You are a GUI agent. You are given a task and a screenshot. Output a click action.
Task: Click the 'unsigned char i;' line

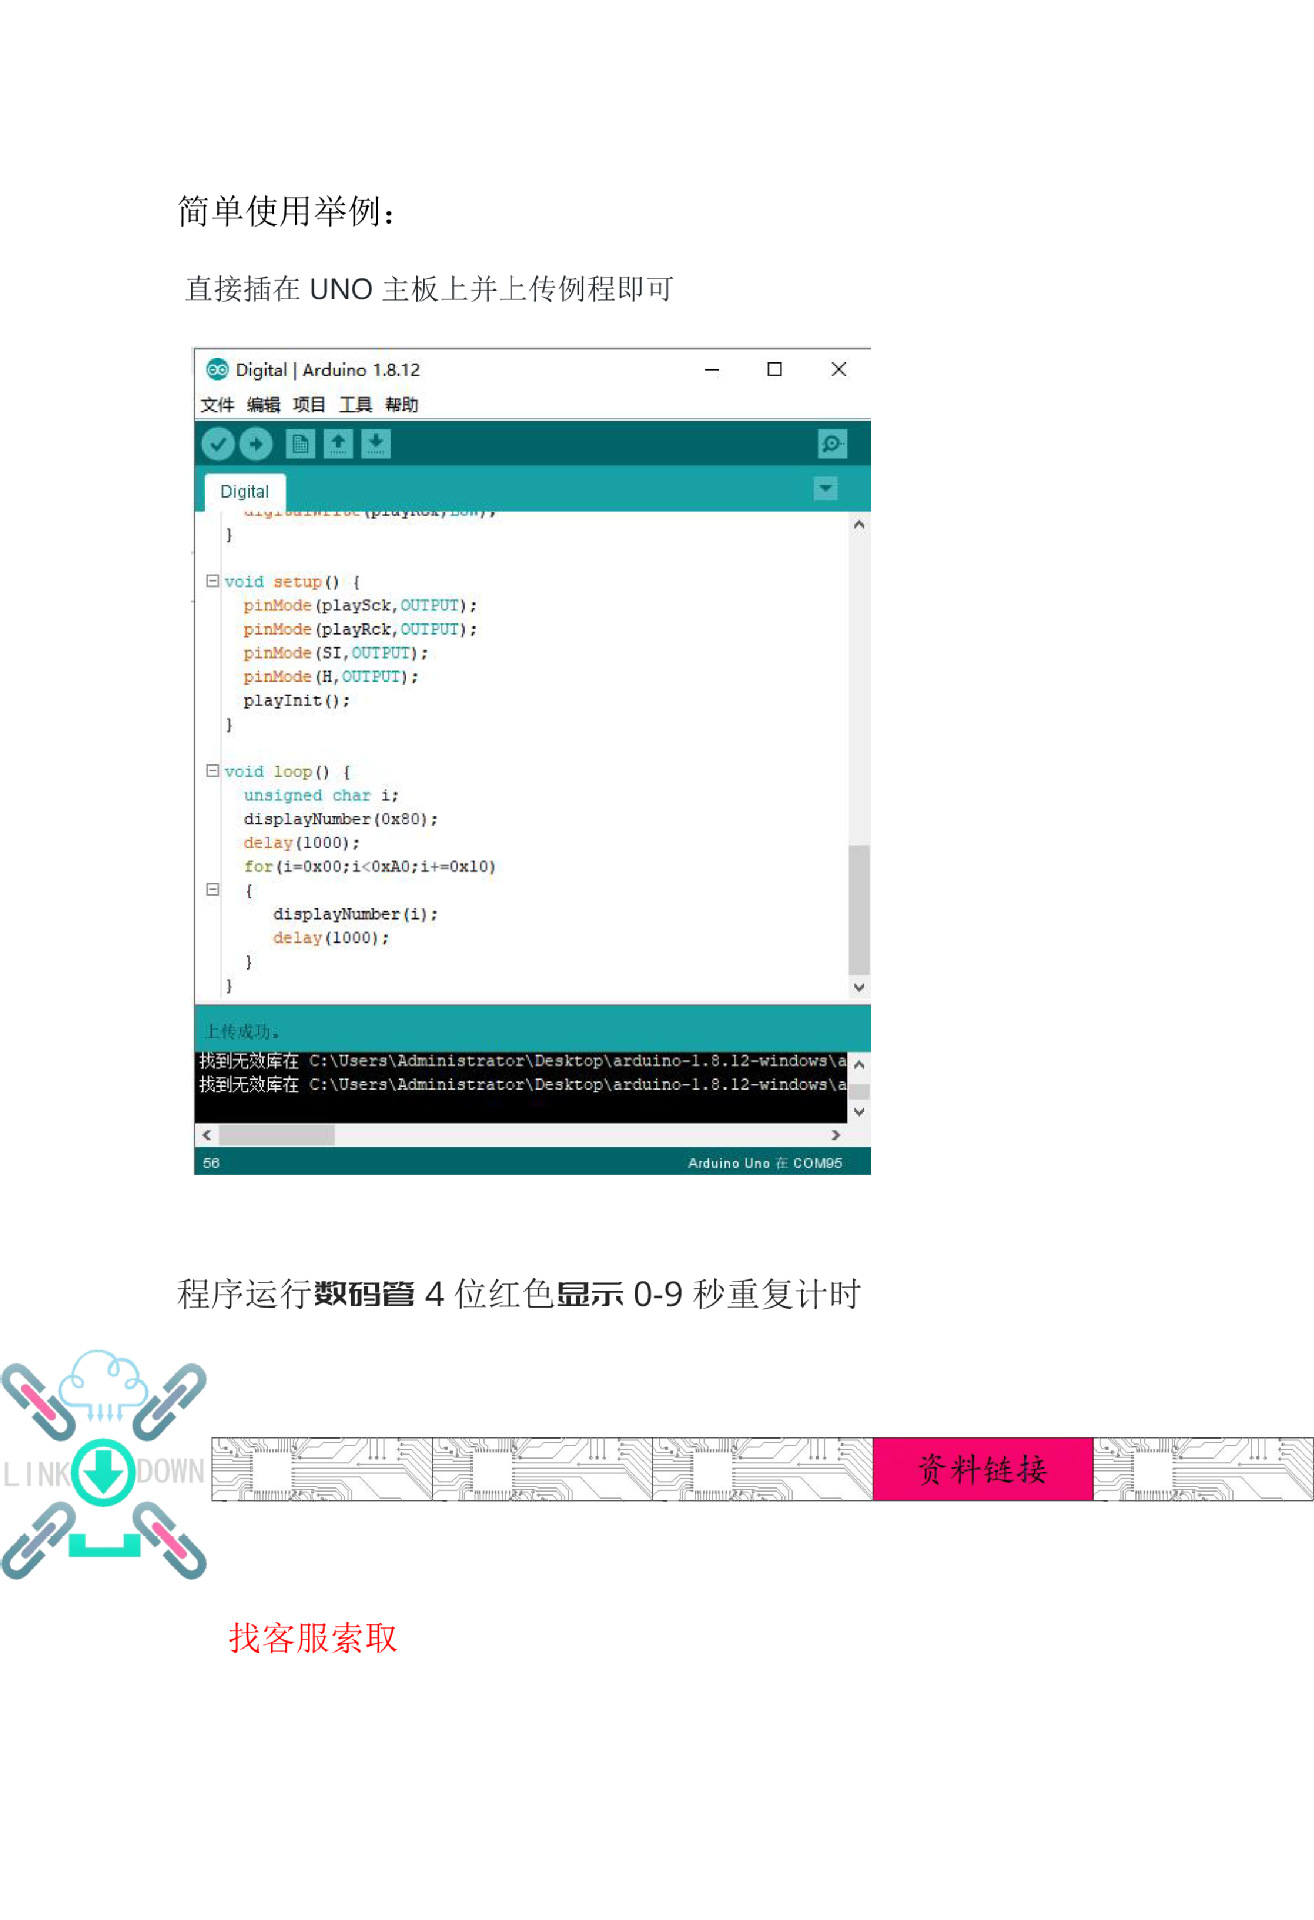[x=321, y=795]
